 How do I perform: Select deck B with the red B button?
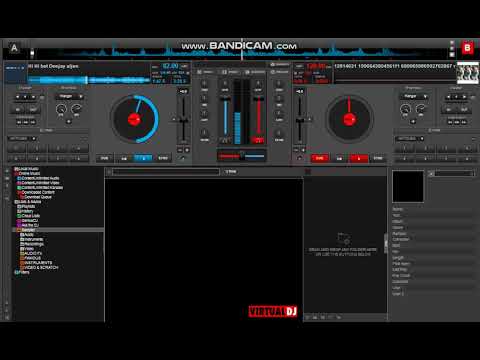(x=467, y=48)
